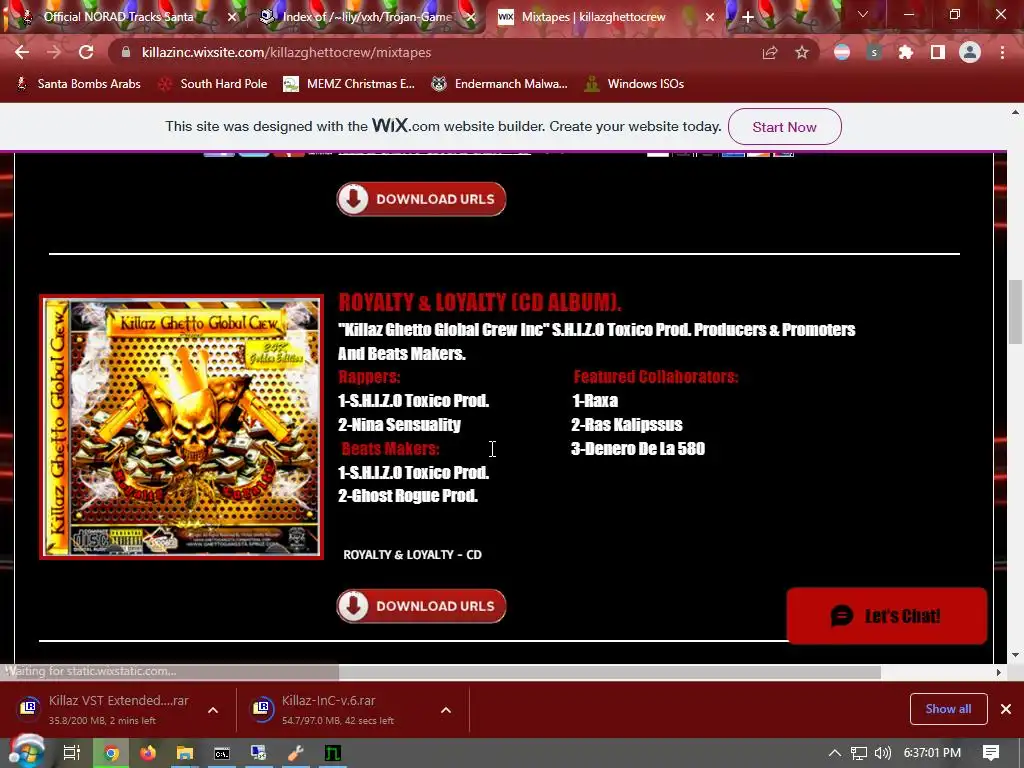Image resolution: width=1024 pixels, height=768 pixels.
Task: Expand Killaz-InC-v.6.rar download options
Action: coord(446,710)
